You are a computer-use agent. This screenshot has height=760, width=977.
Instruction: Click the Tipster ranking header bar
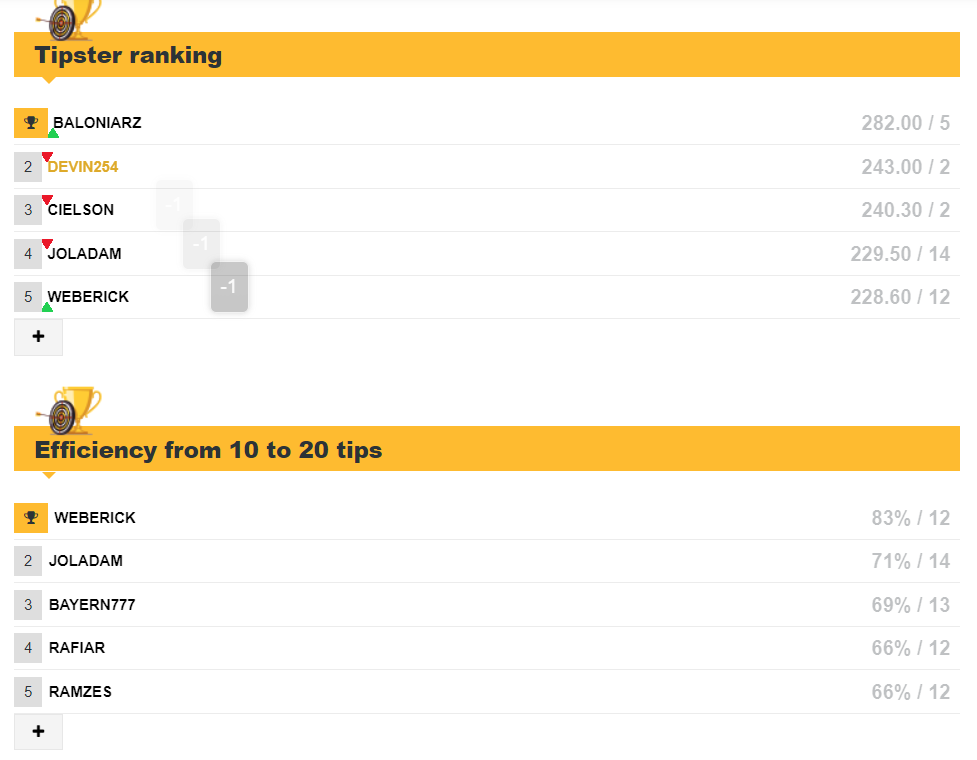(487, 55)
